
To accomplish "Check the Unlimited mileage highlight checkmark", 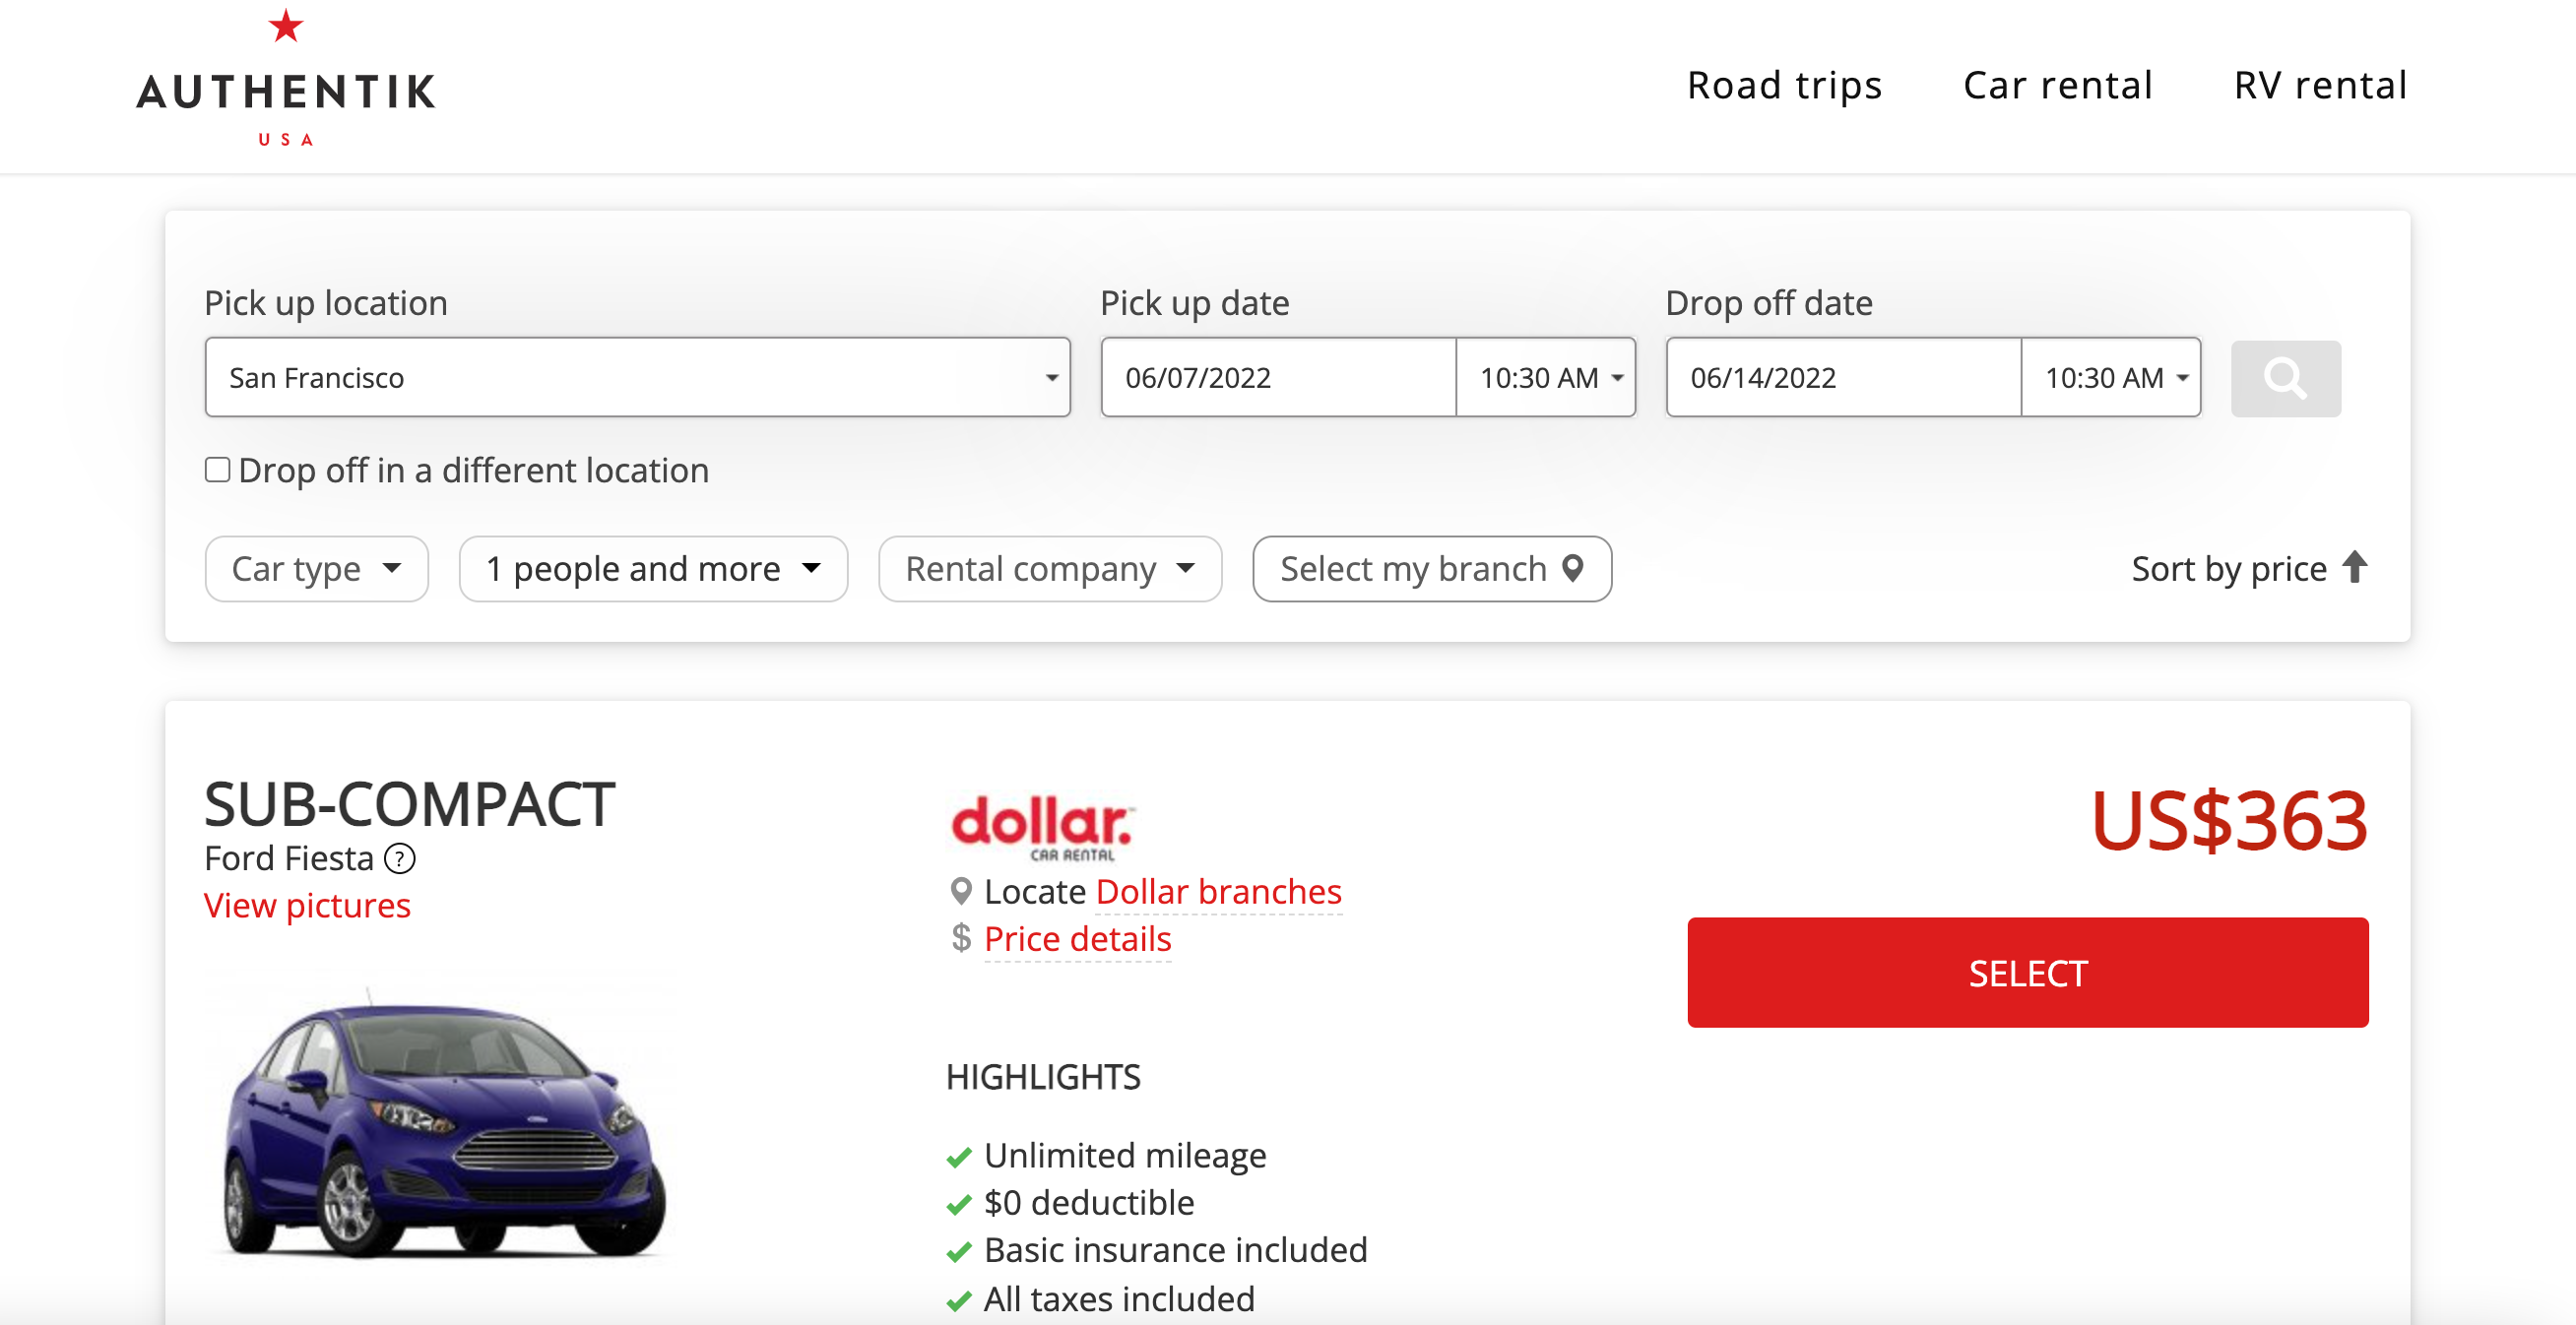I will (959, 1156).
